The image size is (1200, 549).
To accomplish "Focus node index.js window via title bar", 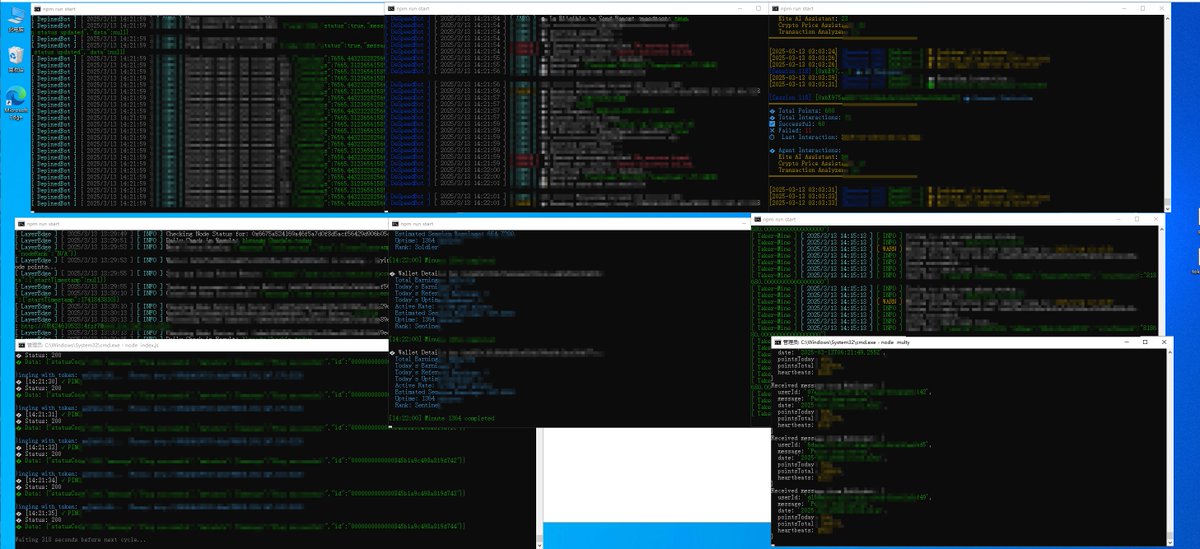I will click(200, 343).
